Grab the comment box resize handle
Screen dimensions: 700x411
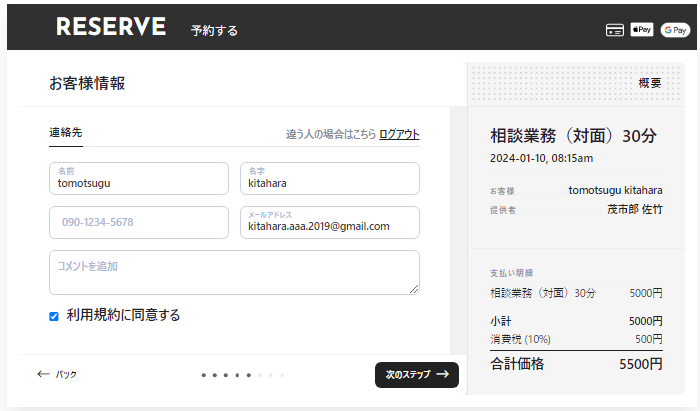click(414, 290)
